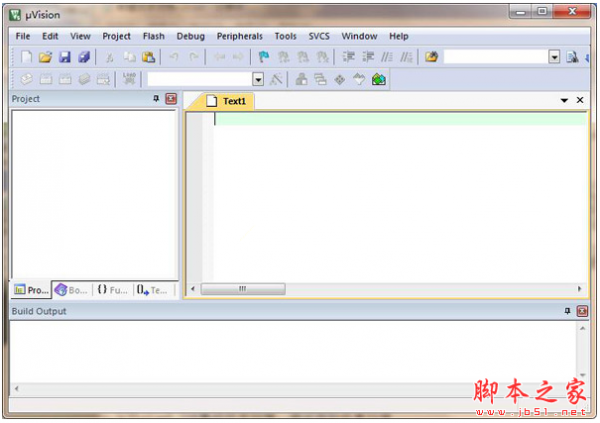The image size is (600, 423).
Task: Toggle pin on the Build Output panel
Action: (x=567, y=312)
